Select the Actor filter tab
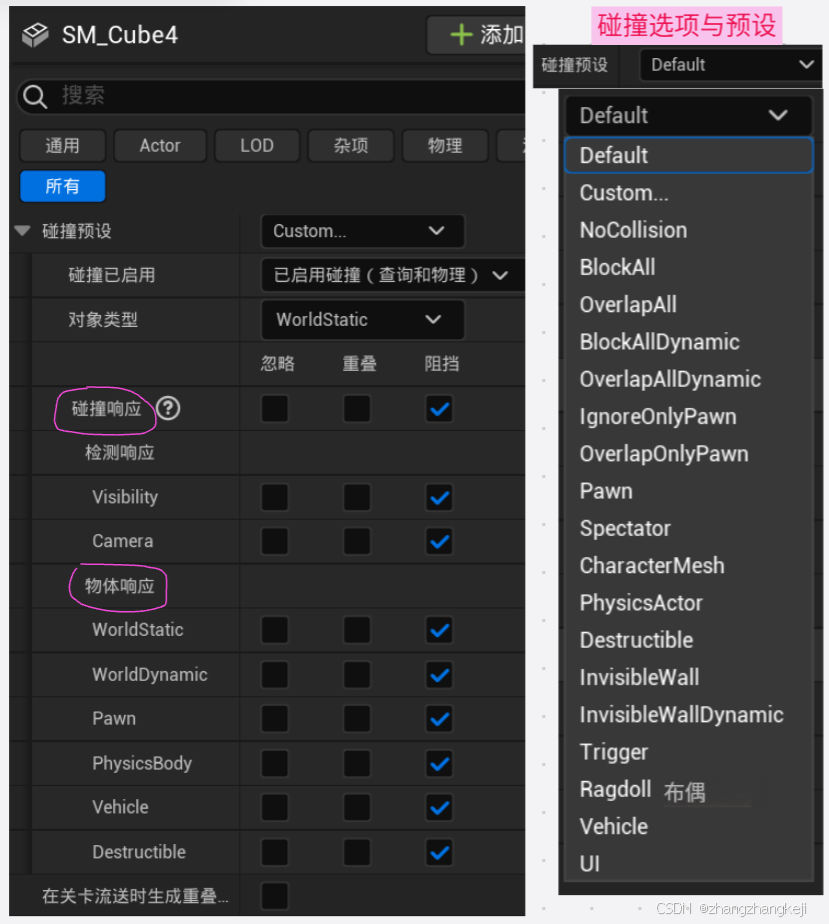Screen dimensions: 829x924 [160, 146]
